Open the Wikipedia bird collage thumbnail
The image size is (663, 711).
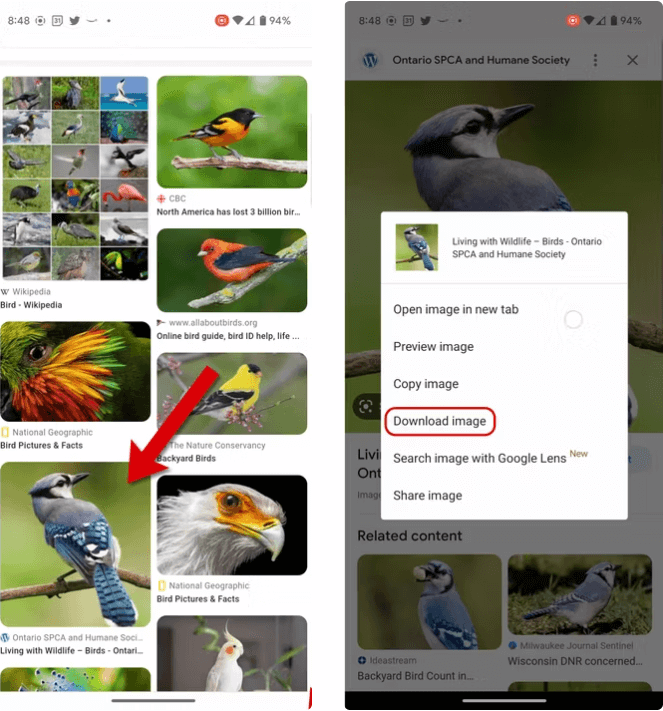pyautogui.click(x=75, y=178)
